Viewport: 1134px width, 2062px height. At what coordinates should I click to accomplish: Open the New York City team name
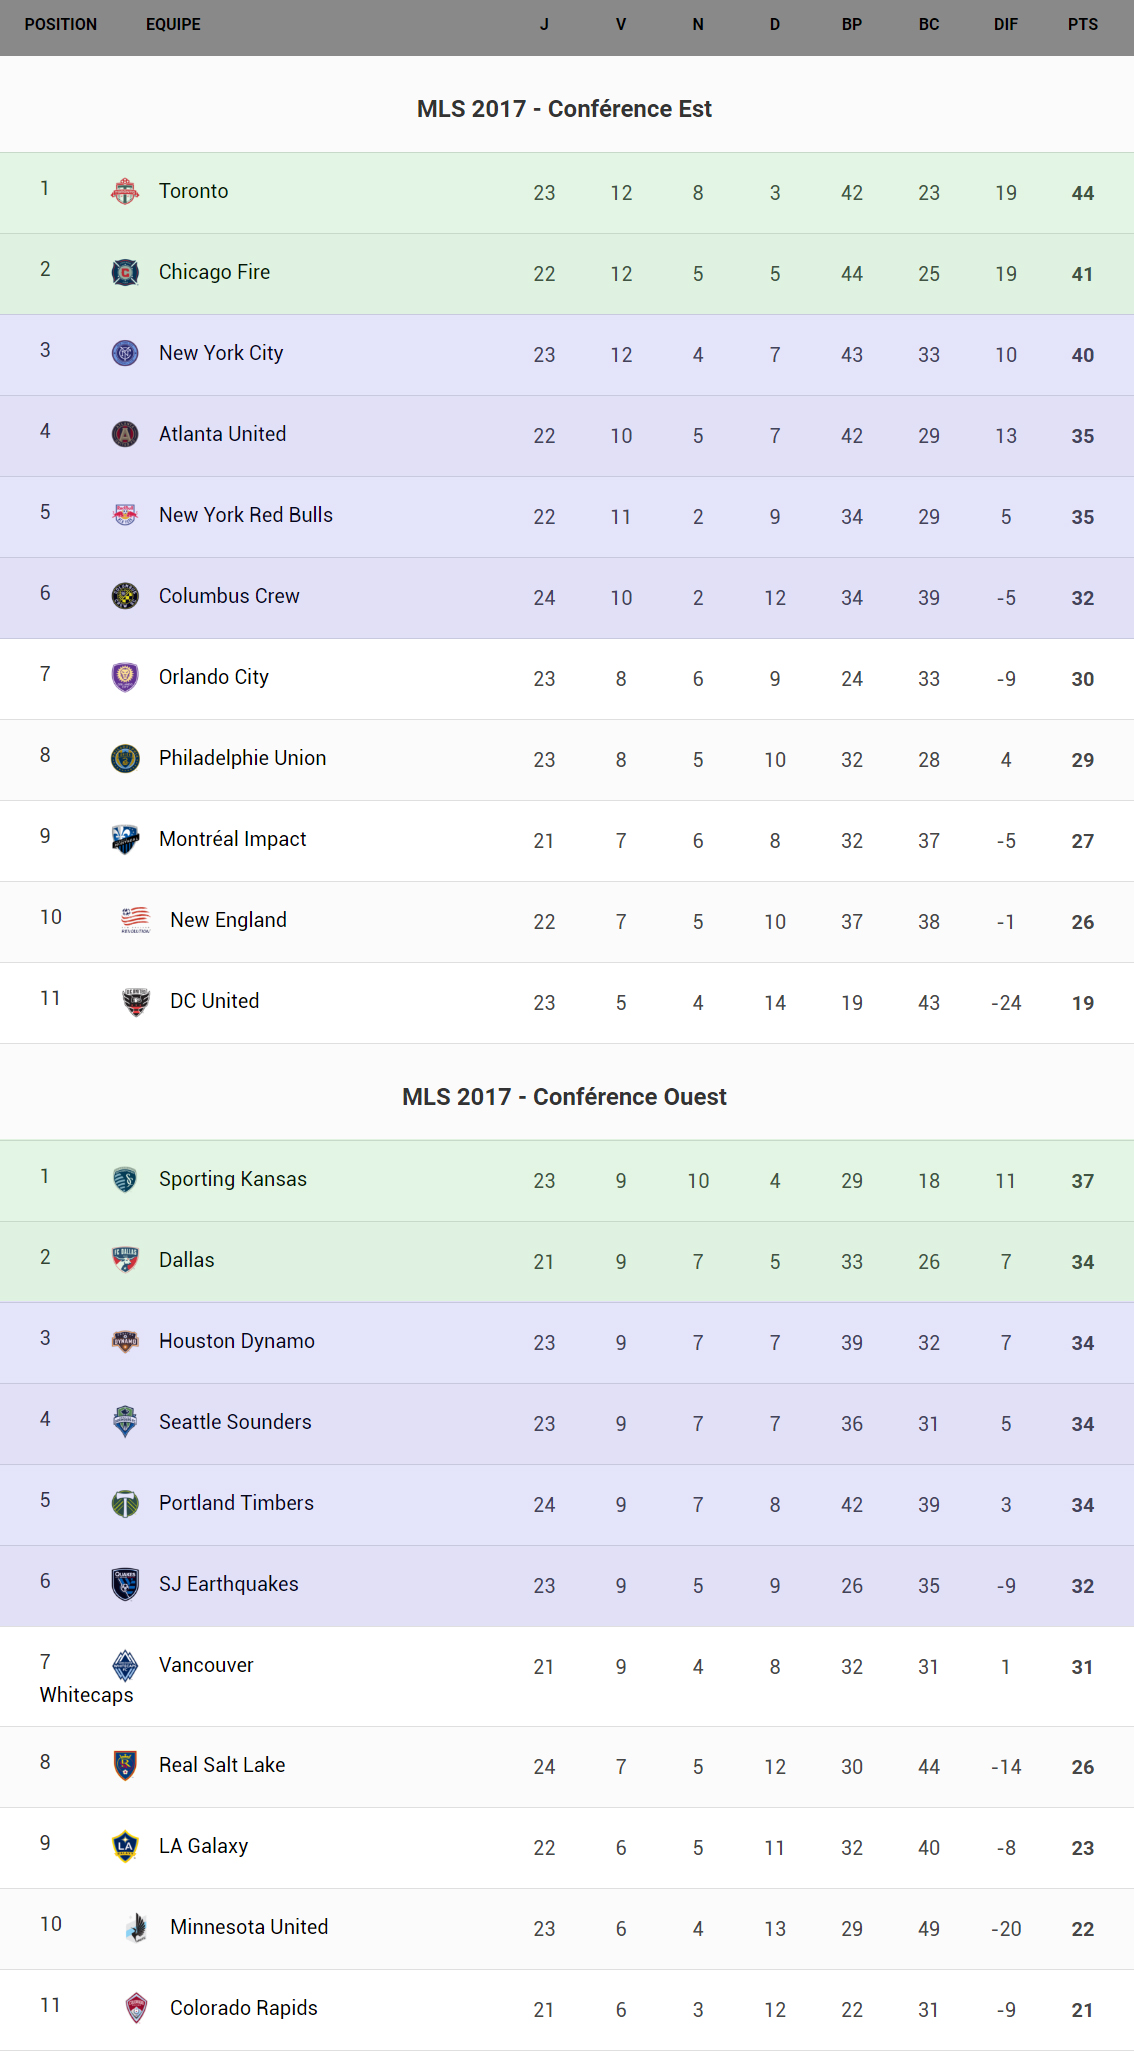point(221,353)
